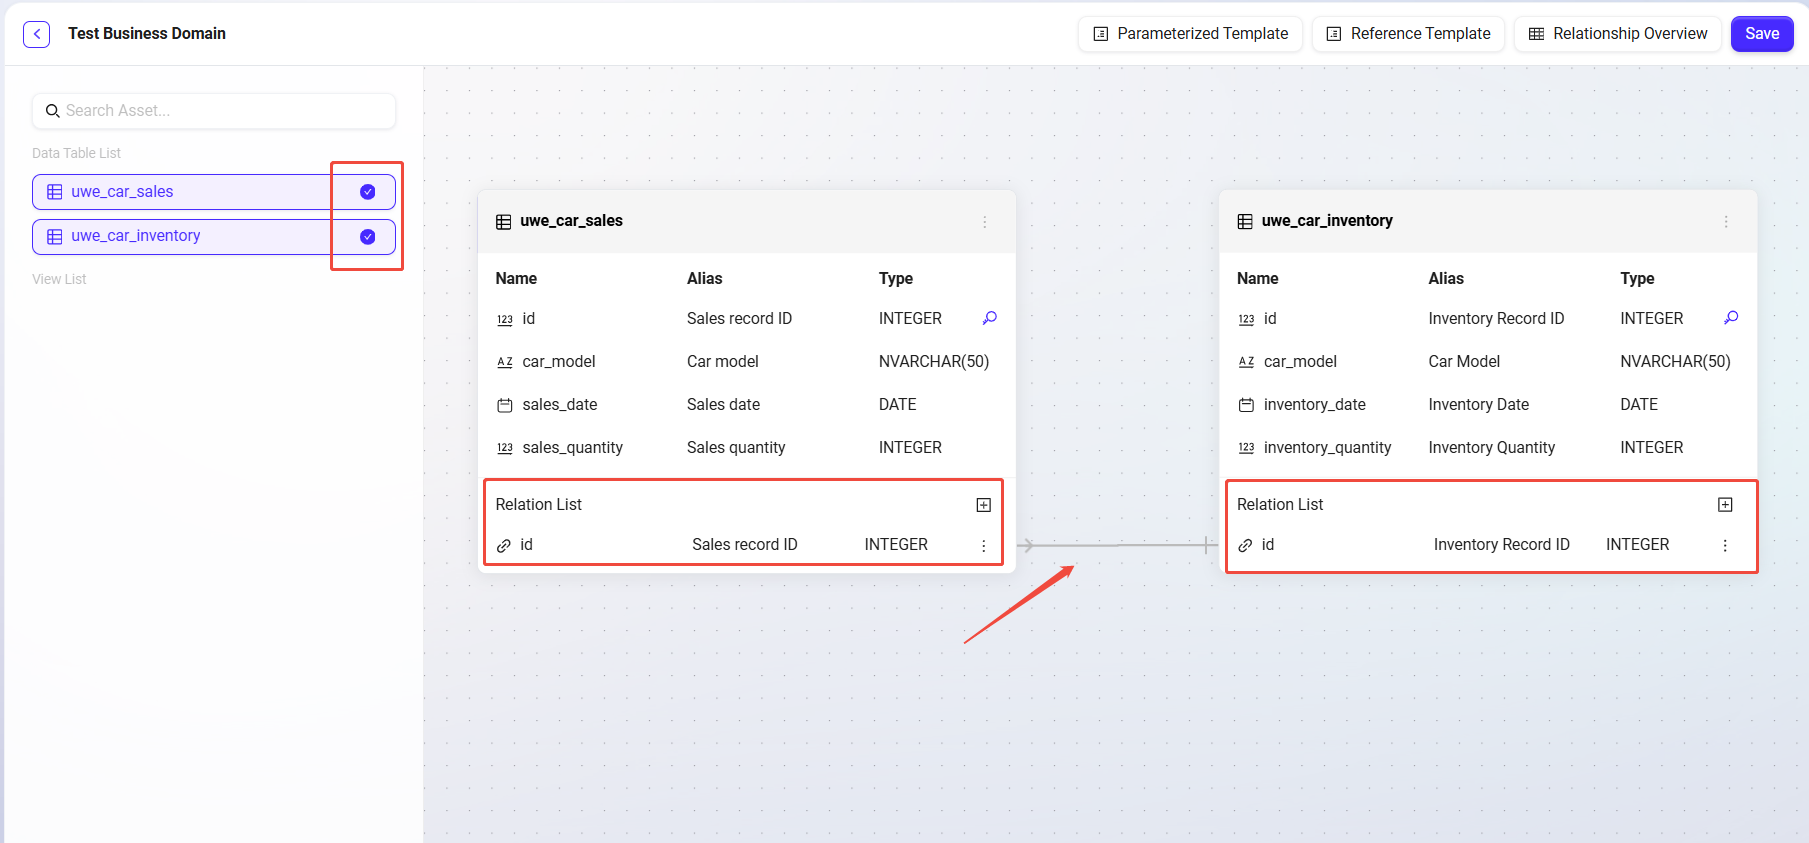The image size is (1809, 843).
Task: Click the key icon on the inventory id row
Action: (1731, 318)
